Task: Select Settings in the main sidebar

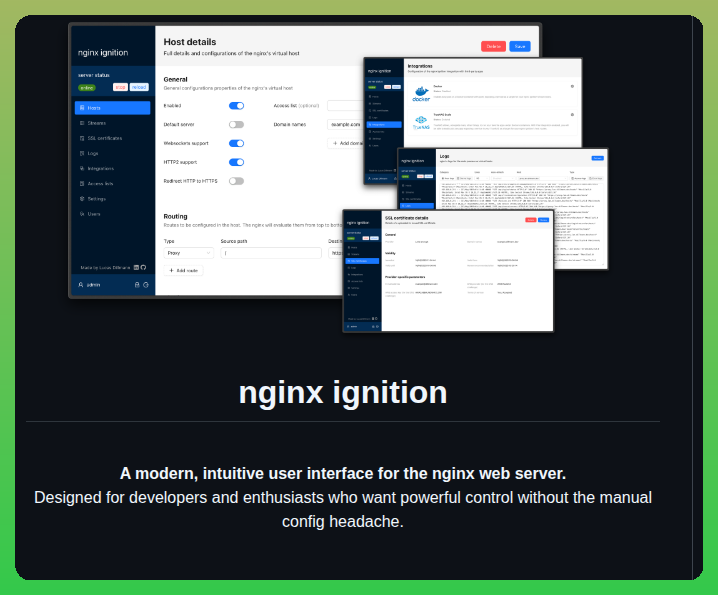Action: coord(113,199)
